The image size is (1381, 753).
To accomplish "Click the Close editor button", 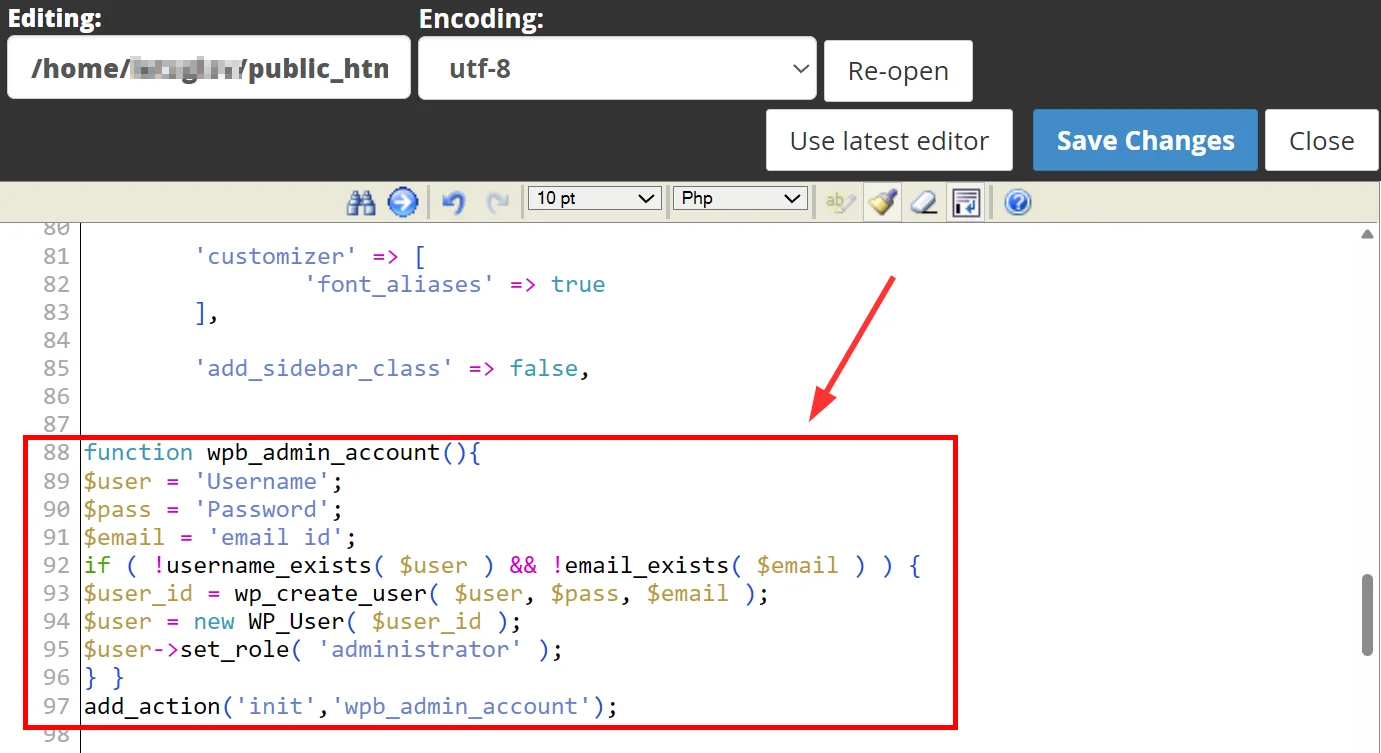I will click(1321, 141).
